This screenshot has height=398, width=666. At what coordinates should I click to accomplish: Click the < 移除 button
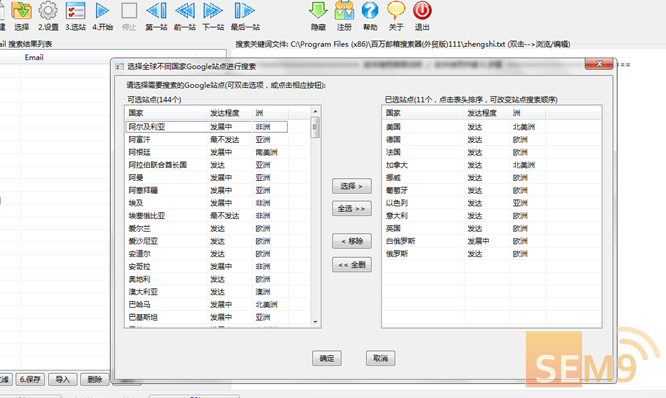(352, 241)
